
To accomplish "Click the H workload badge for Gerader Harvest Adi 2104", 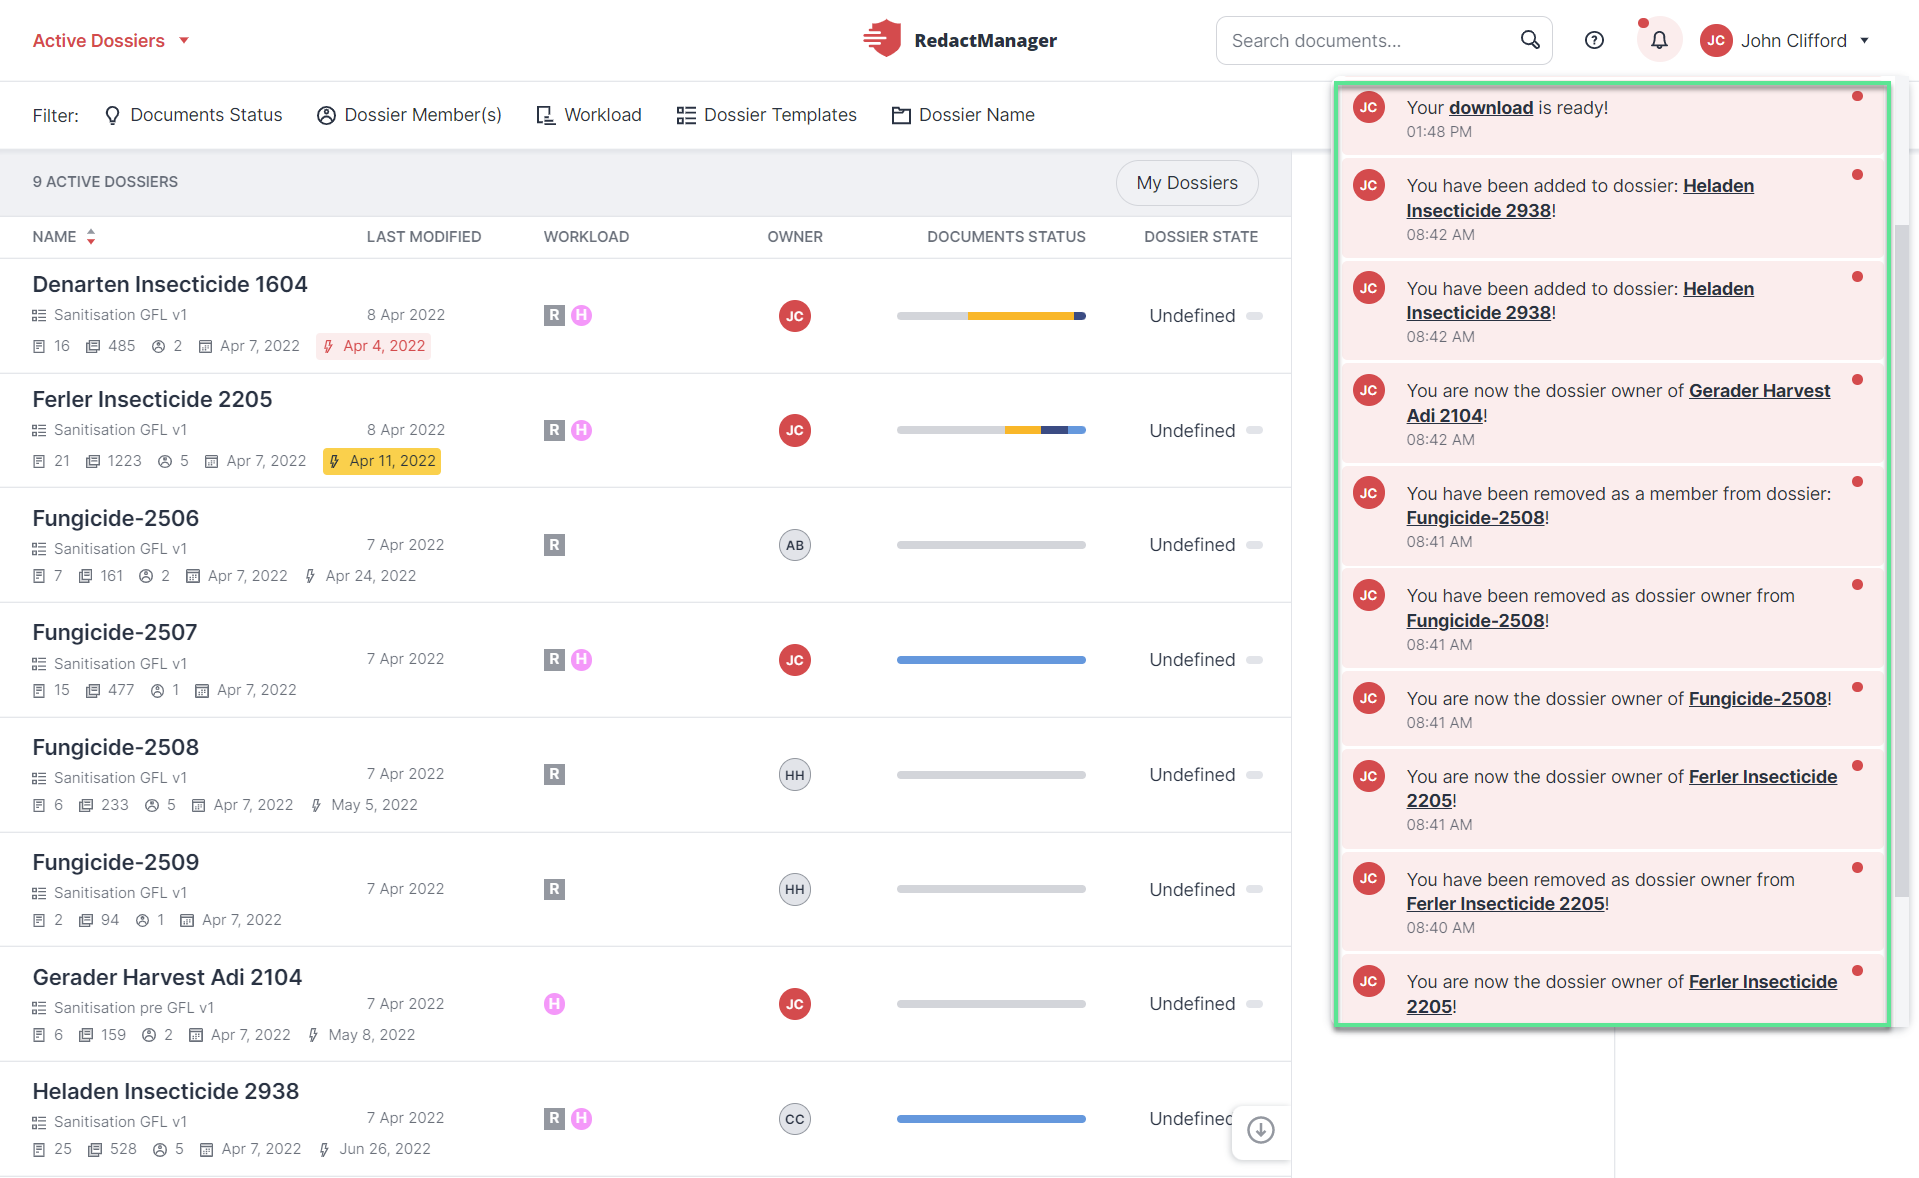I will click(554, 1004).
